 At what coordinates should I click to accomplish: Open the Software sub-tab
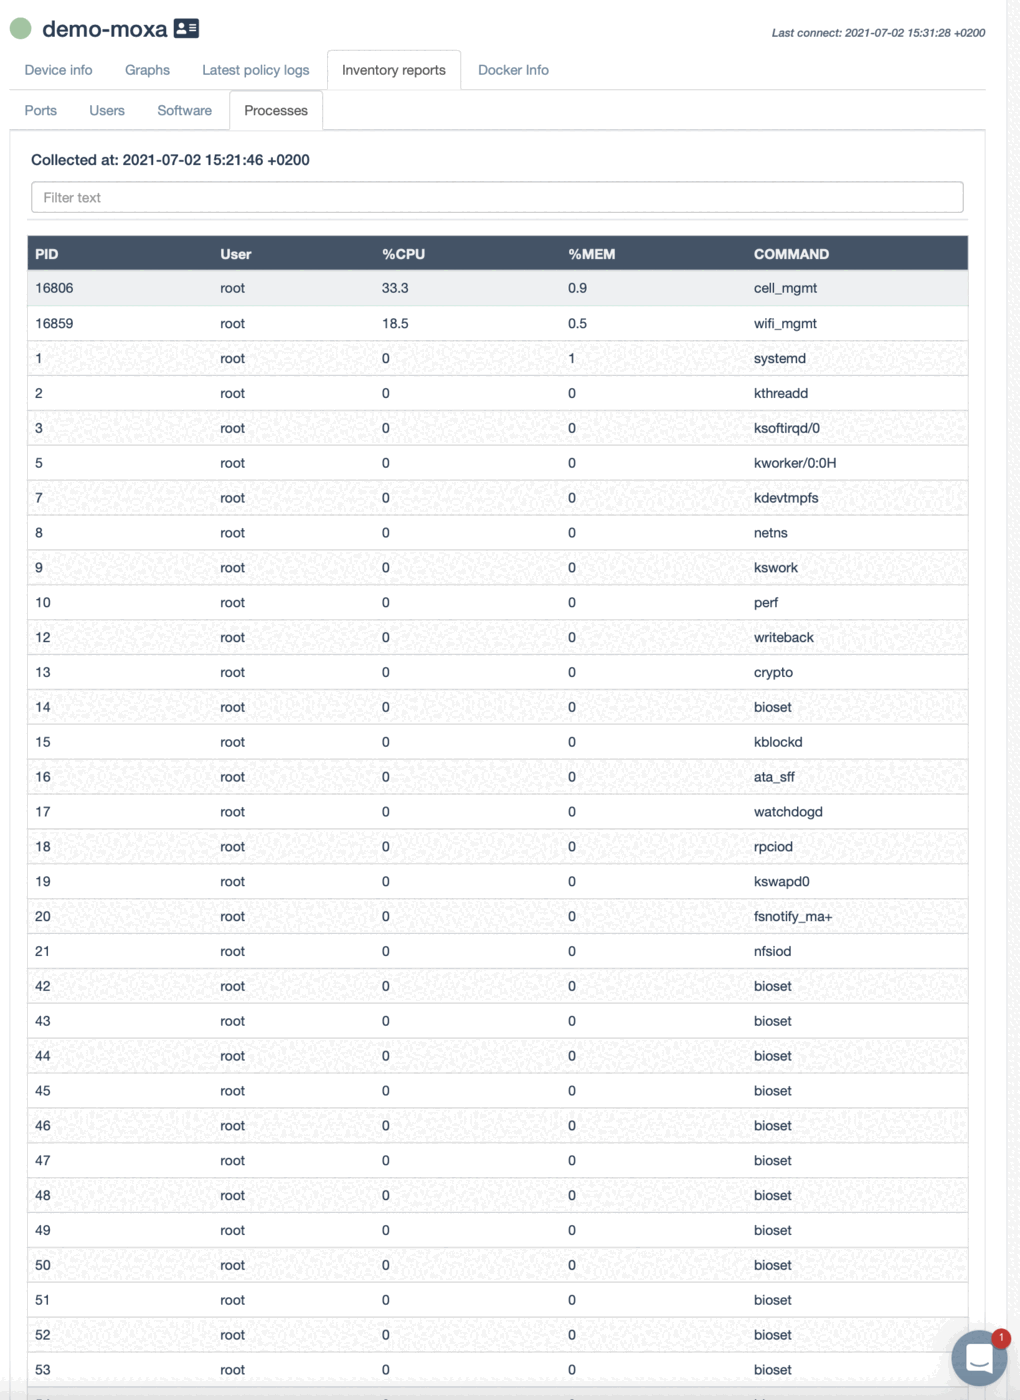184,110
